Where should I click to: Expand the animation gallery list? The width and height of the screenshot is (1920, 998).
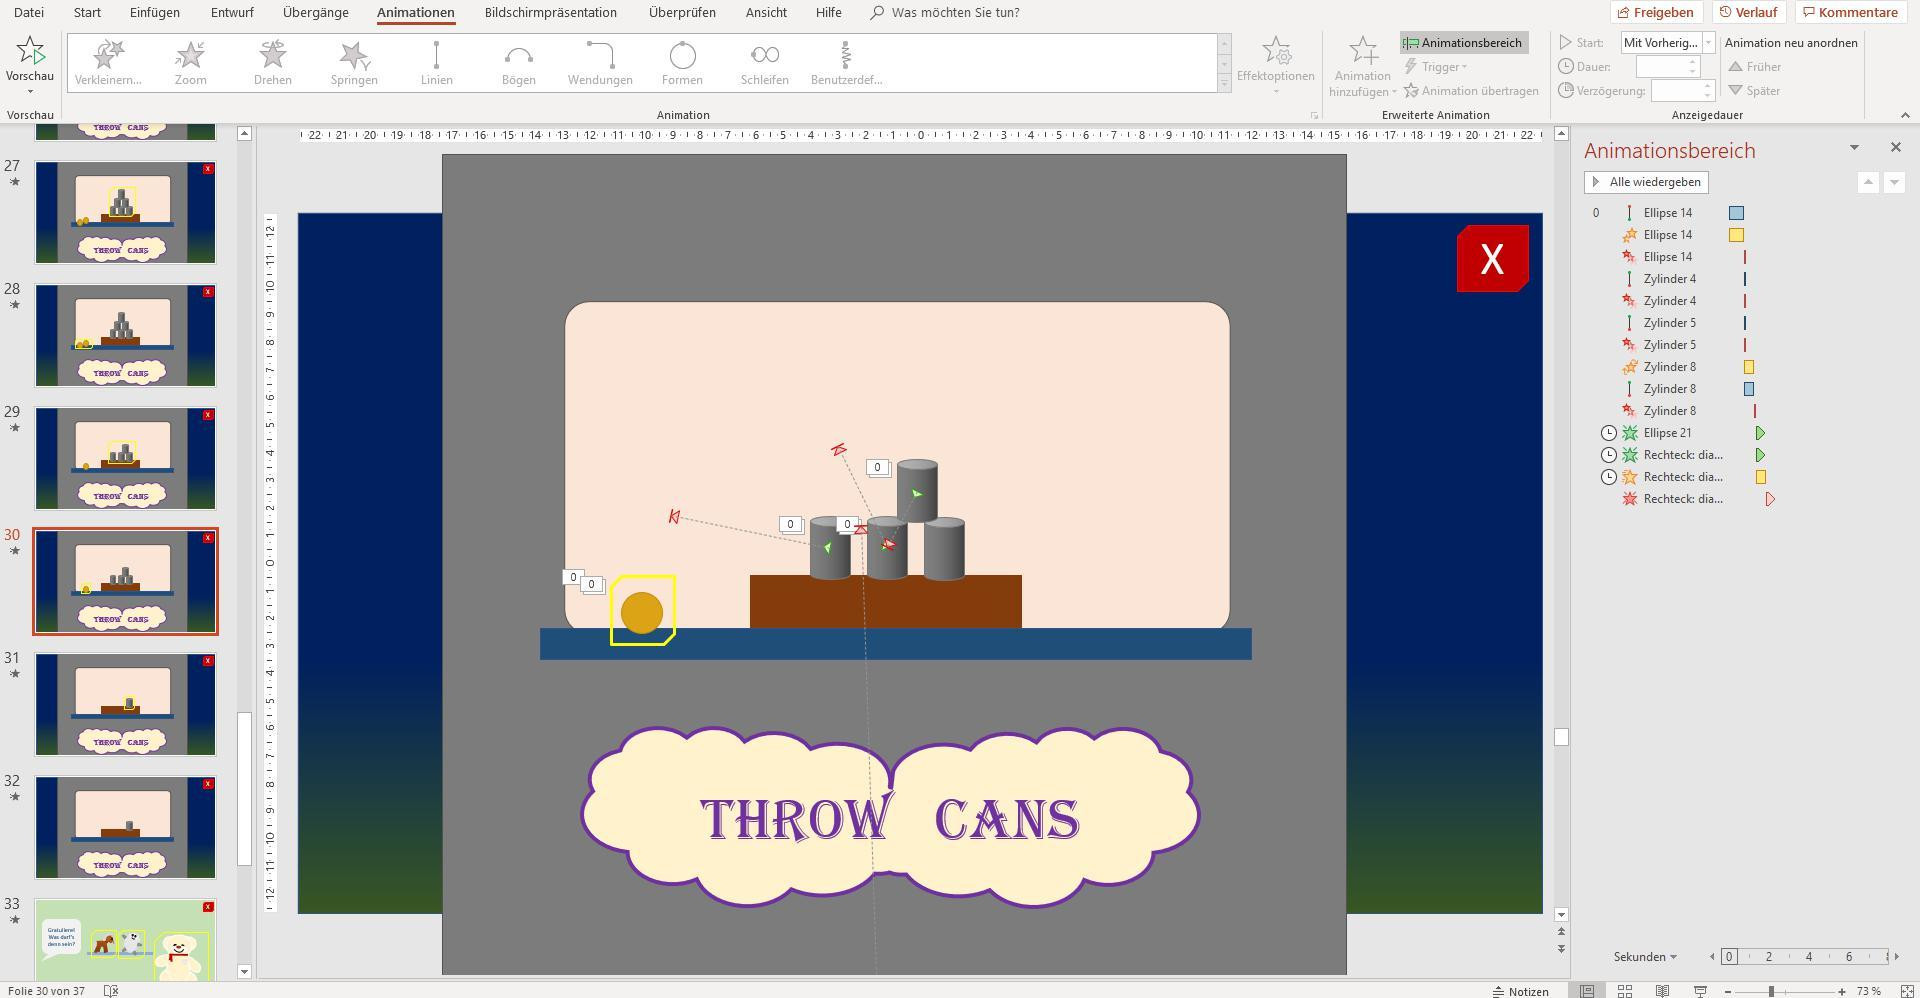pos(1224,83)
